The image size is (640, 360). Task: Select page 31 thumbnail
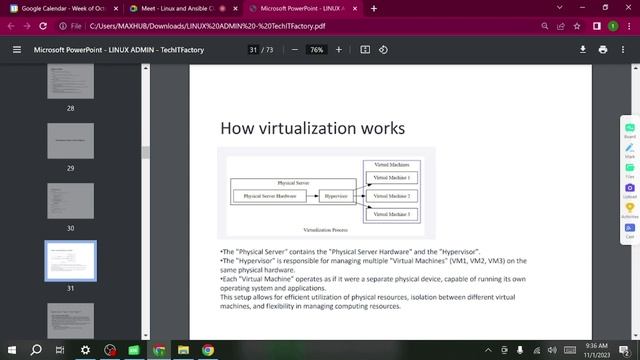click(71, 261)
